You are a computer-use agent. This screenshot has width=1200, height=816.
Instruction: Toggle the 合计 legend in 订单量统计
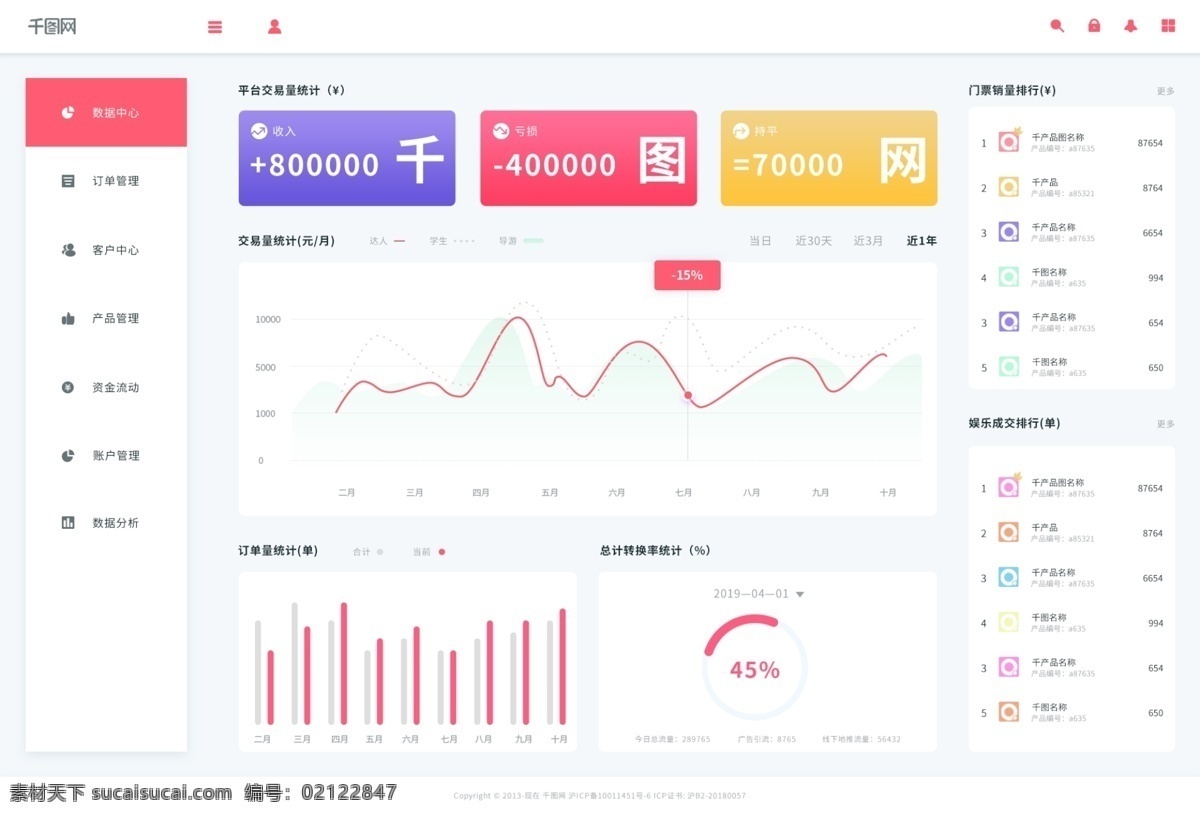point(368,552)
